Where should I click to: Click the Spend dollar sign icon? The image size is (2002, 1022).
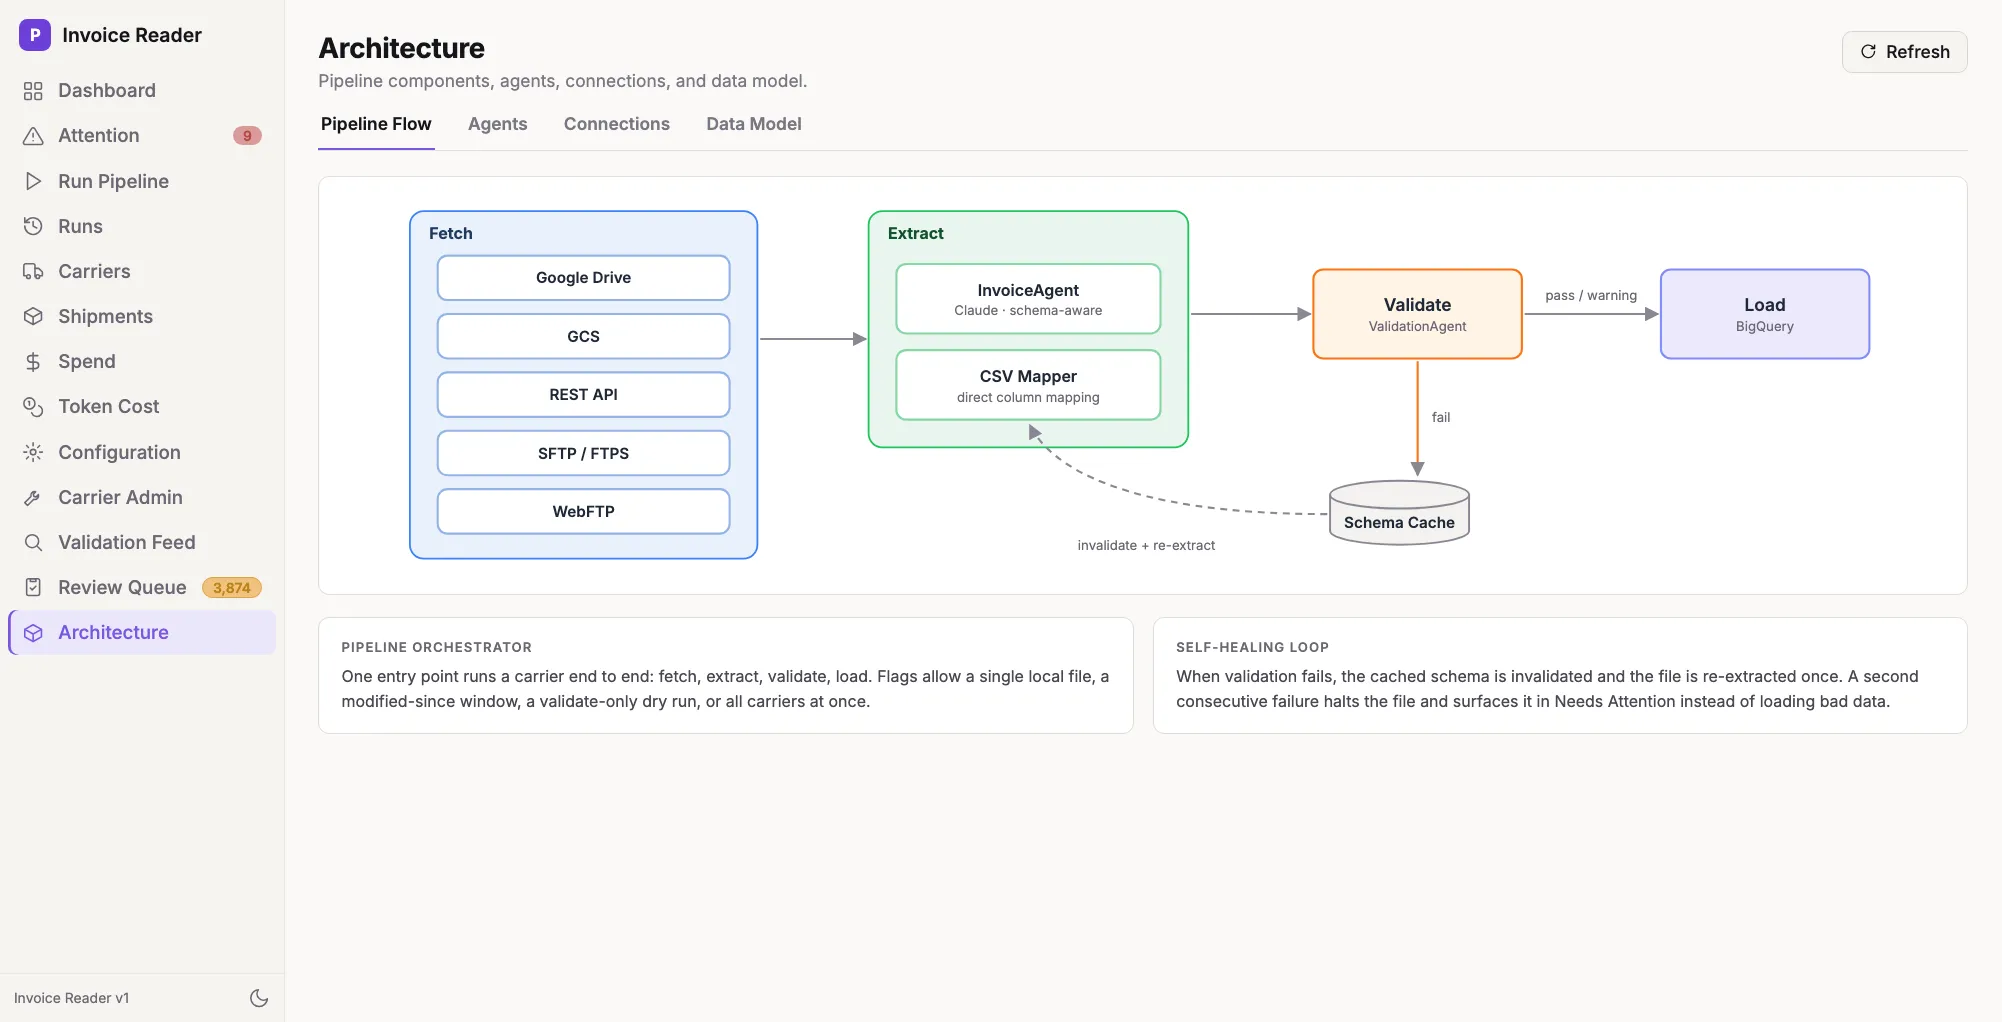[x=33, y=362]
